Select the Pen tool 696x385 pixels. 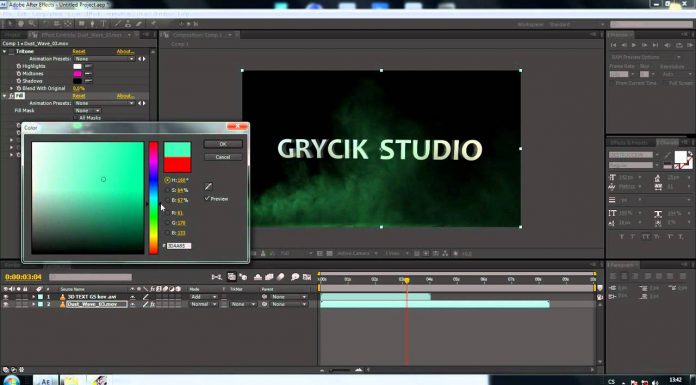coord(92,24)
